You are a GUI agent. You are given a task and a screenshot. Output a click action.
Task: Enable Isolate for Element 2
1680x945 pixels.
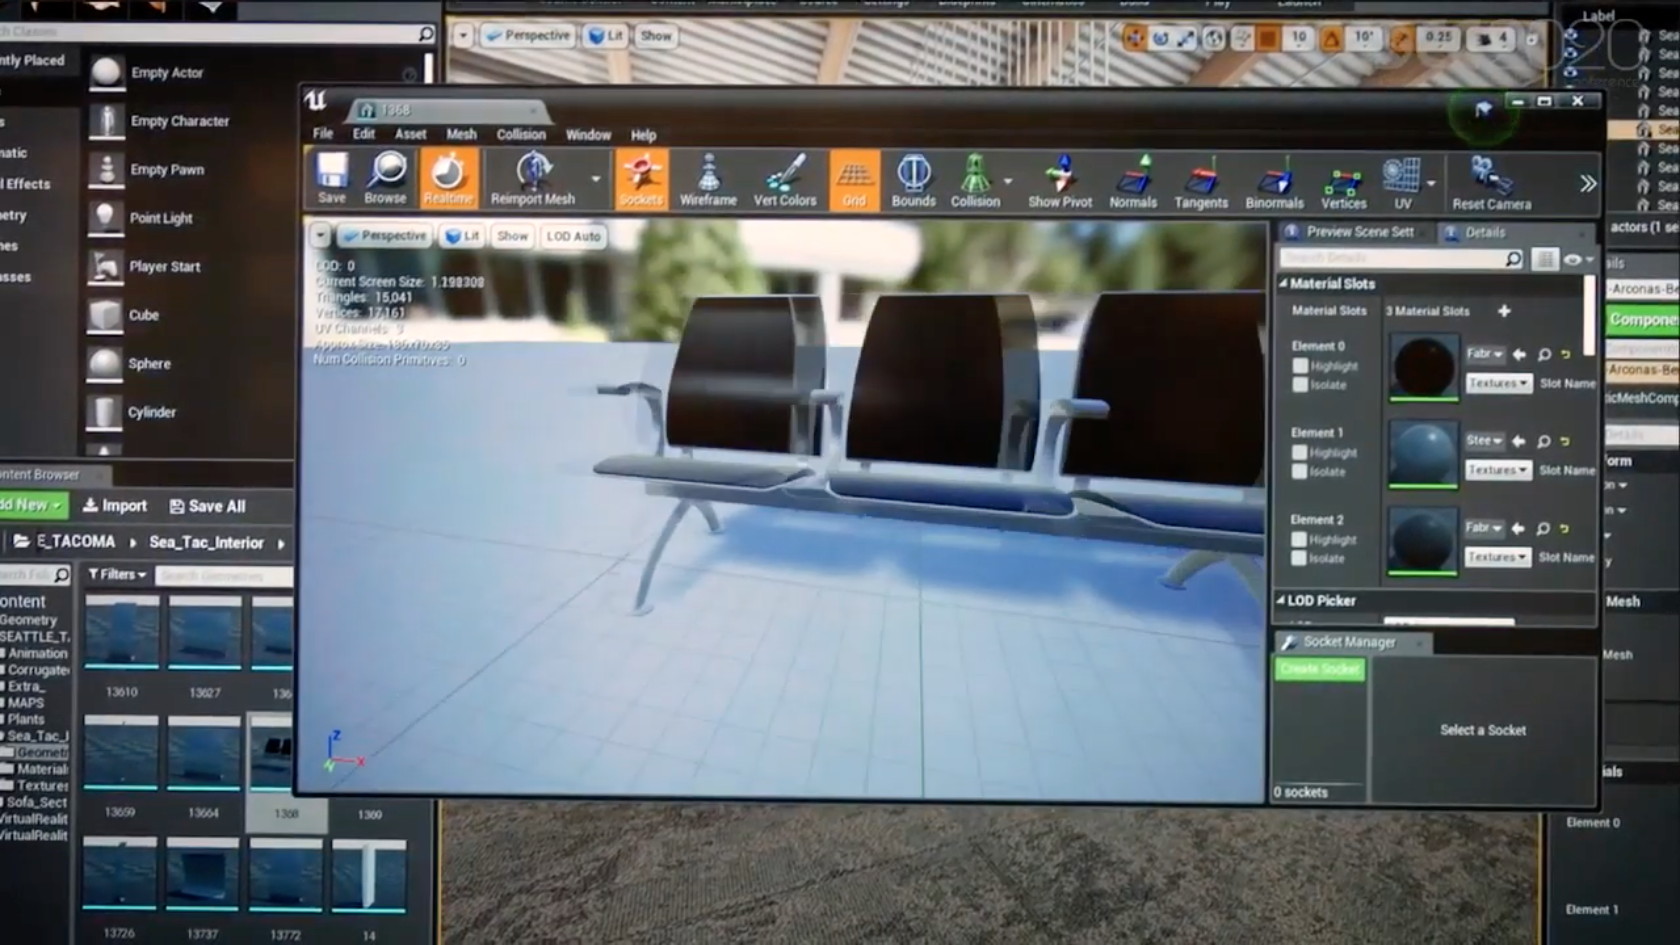[x=1298, y=559]
